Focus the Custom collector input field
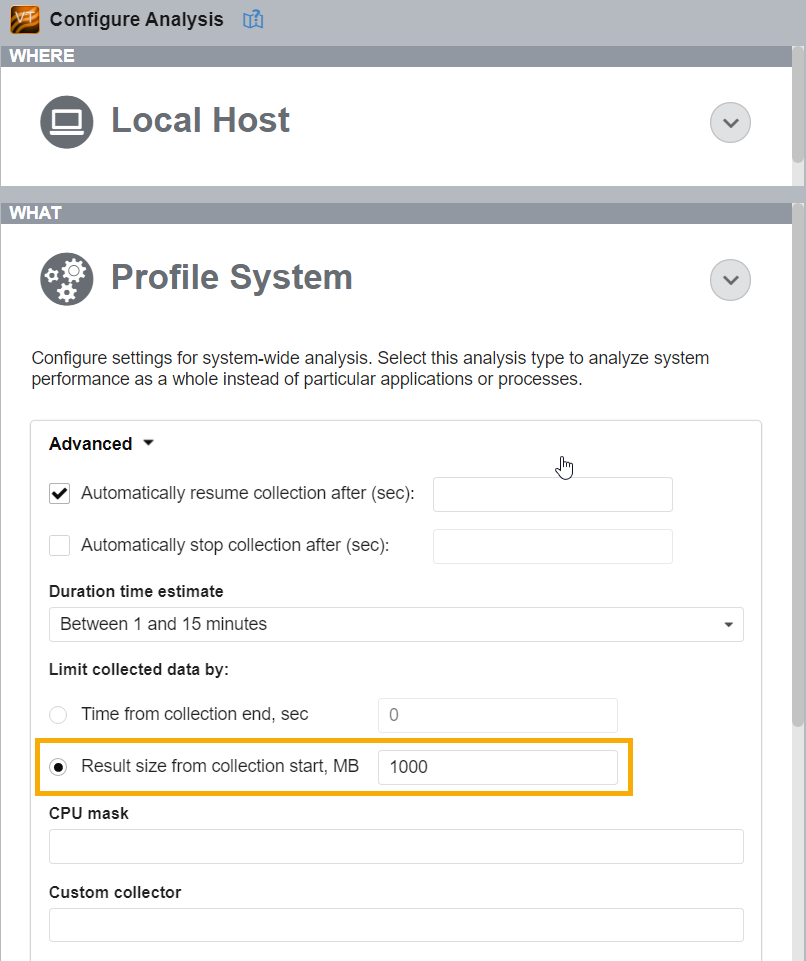The height and width of the screenshot is (961, 806). [x=396, y=925]
